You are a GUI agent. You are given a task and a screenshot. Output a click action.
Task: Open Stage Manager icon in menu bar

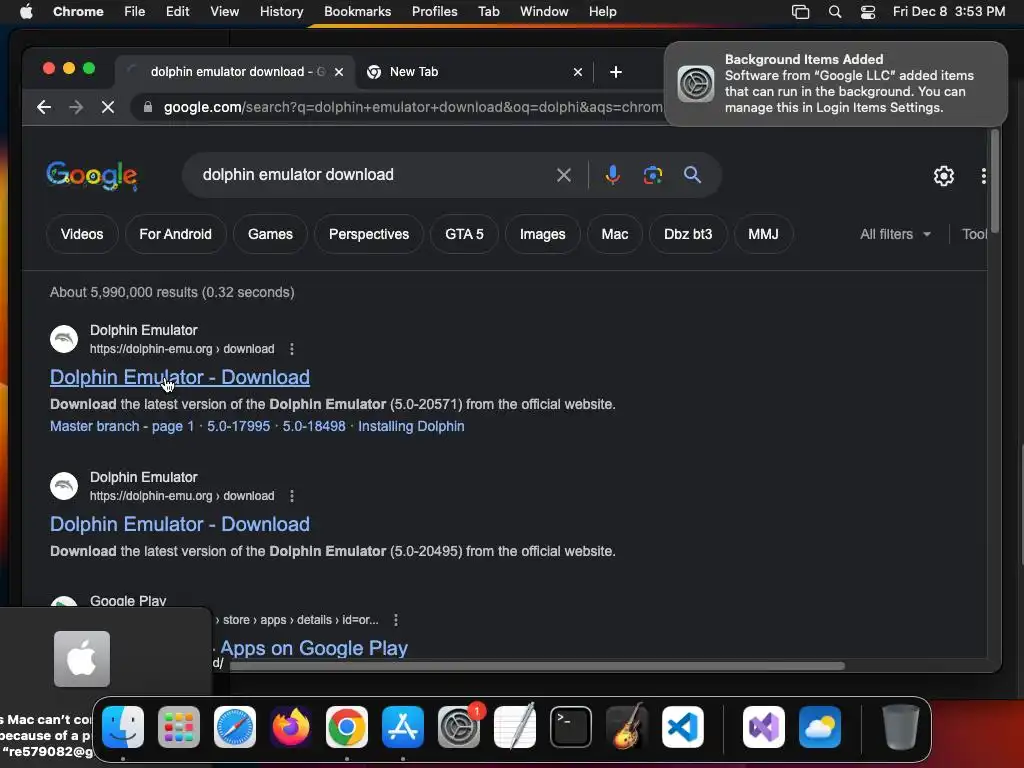pos(800,12)
